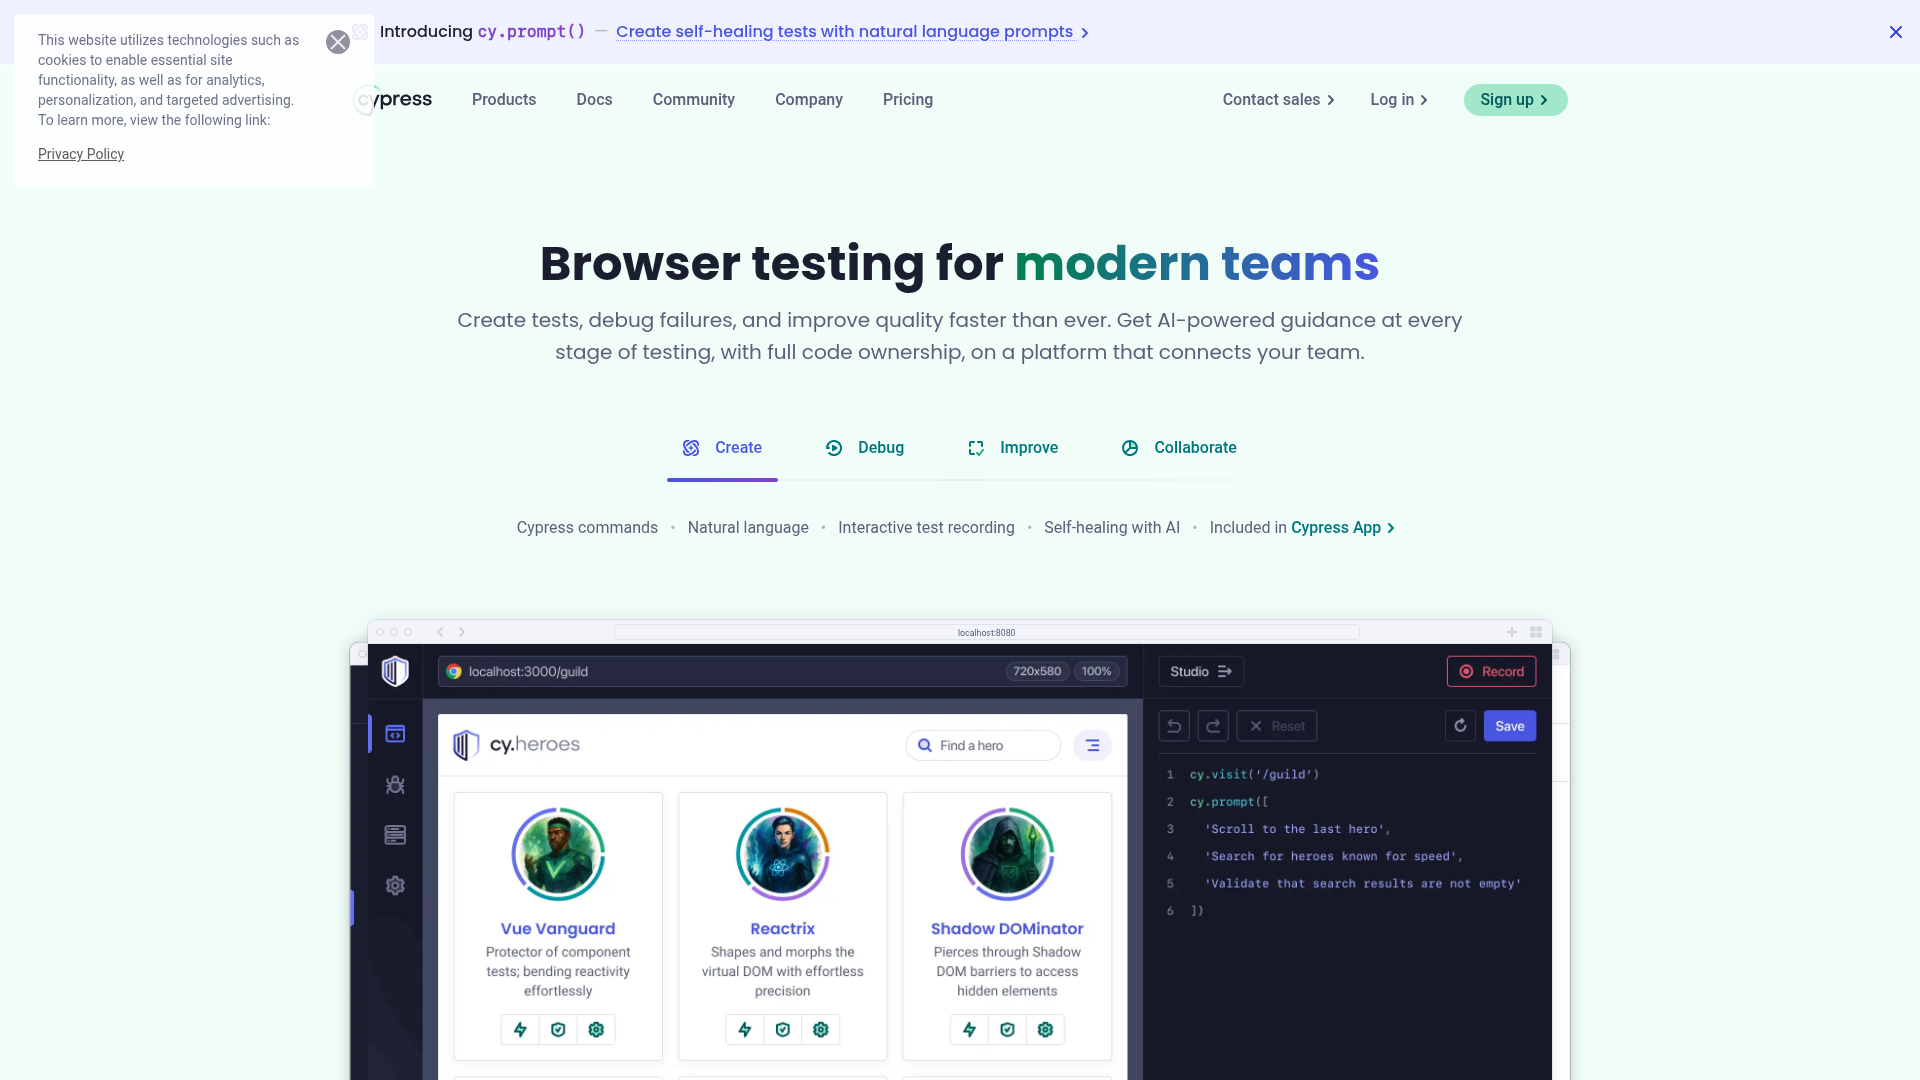Select the runs server icon in sidebar

395,834
